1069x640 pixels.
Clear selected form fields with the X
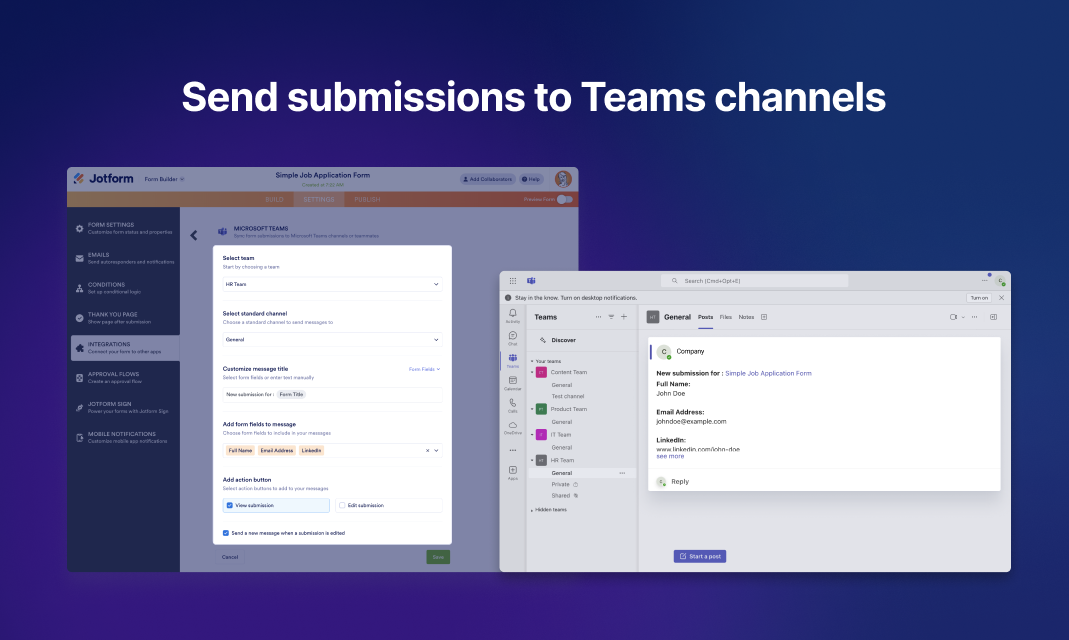pyautogui.click(x=427, y=451)
